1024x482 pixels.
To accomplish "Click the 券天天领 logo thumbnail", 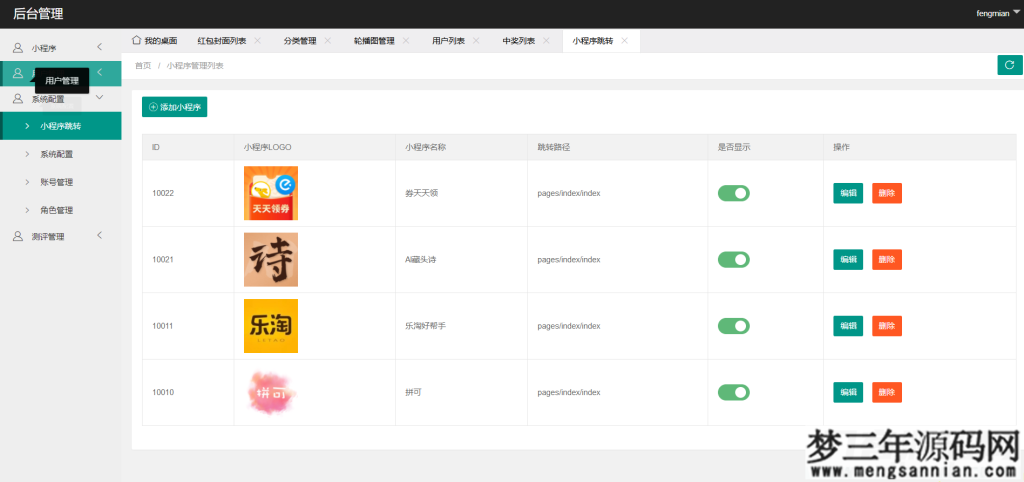I will point(271,193).
